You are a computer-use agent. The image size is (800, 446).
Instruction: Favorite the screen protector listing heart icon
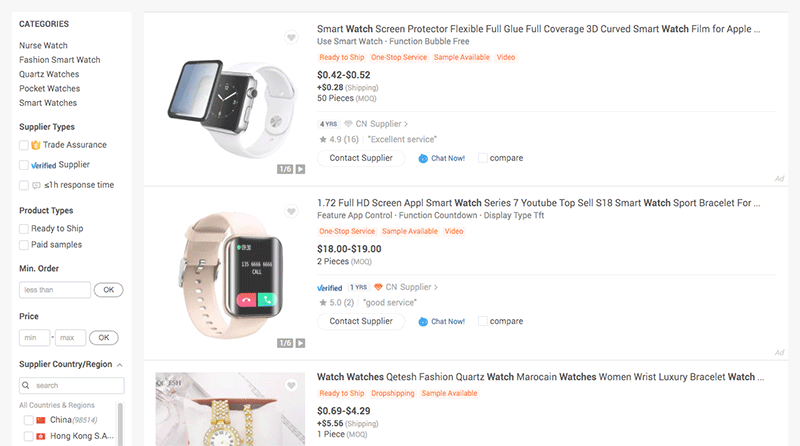point(291,39)
